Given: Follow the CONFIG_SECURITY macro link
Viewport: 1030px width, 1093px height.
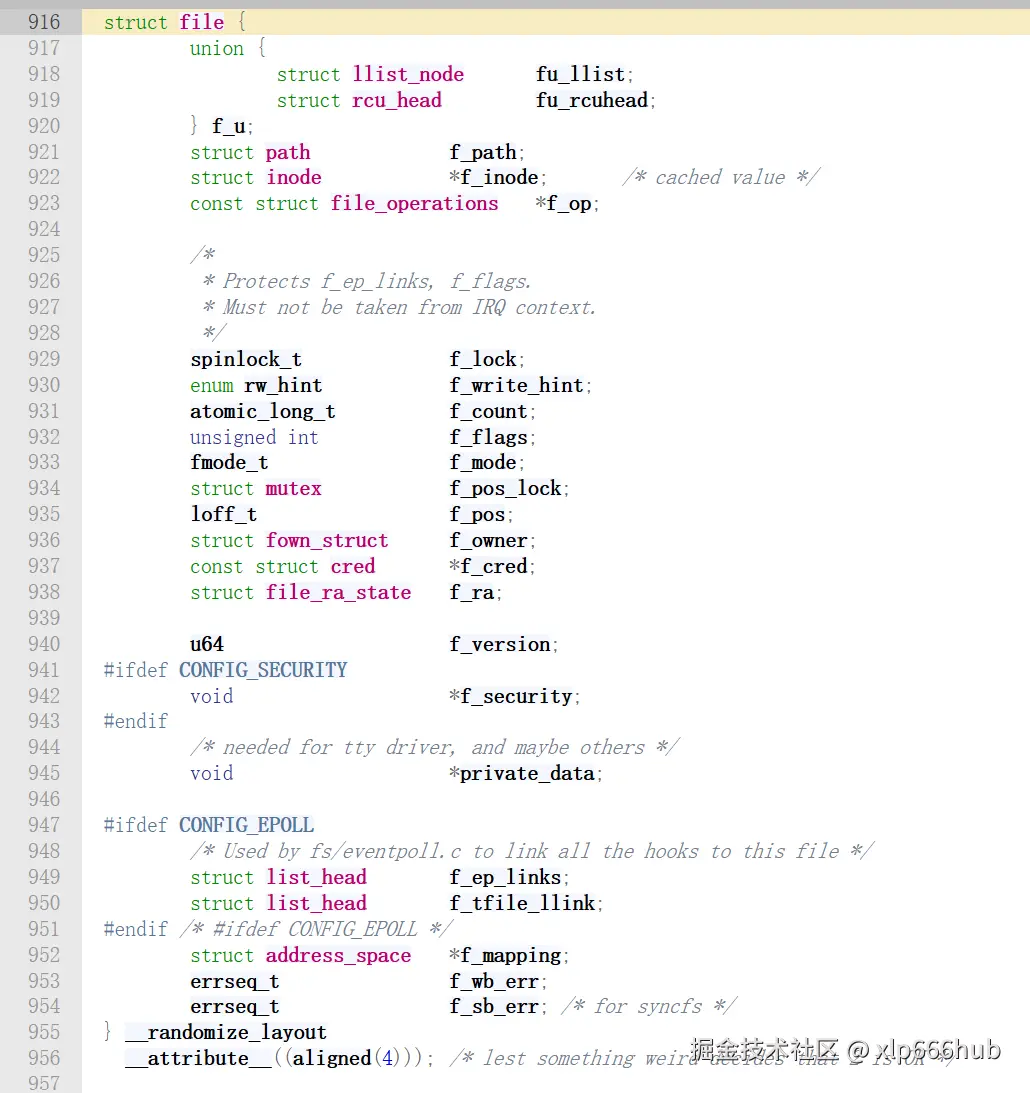Looking at the screenshot, I should click(263, 670).
